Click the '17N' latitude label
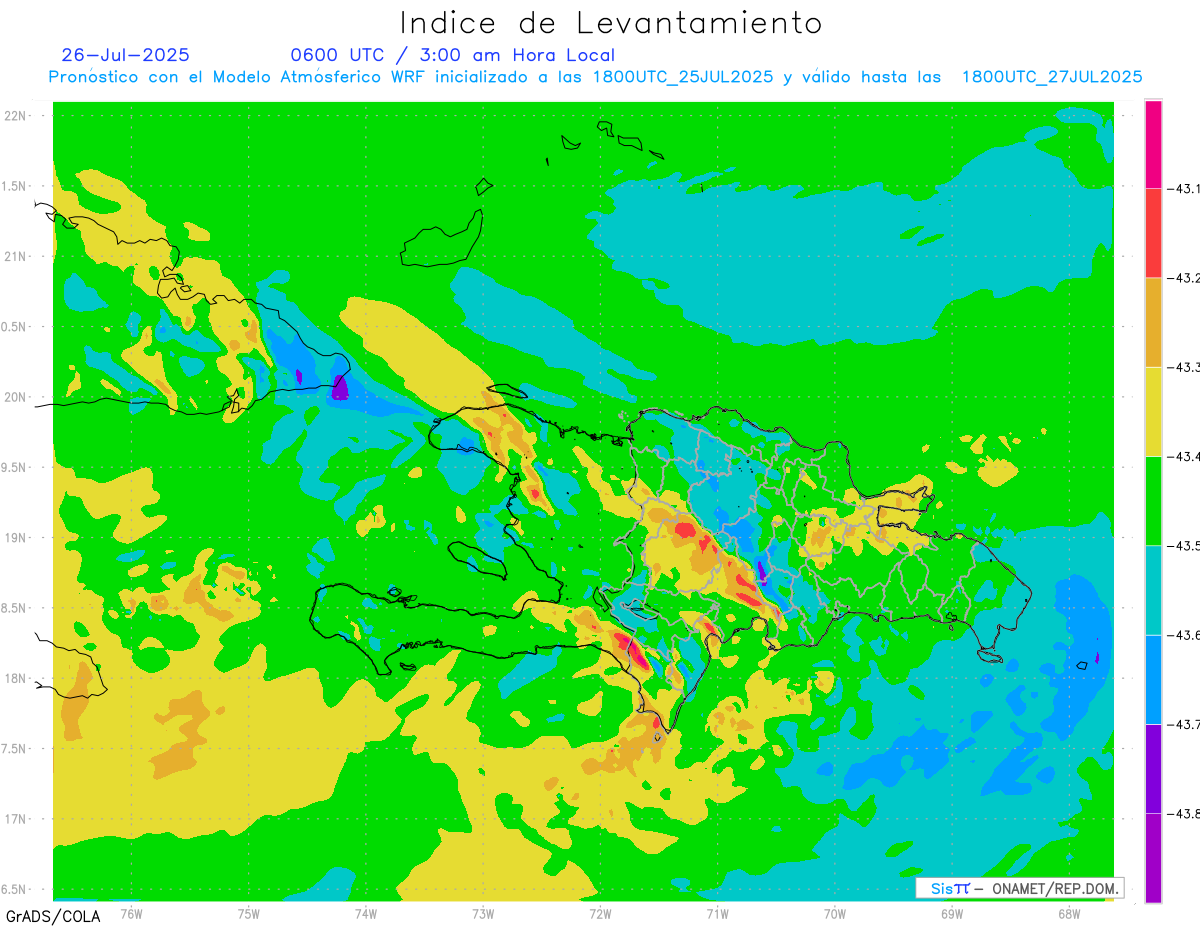1200x927 pixels. 17,819
